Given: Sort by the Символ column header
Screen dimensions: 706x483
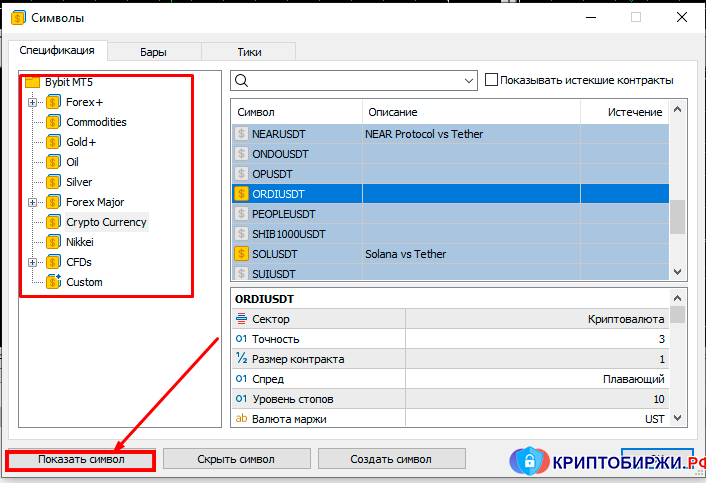Looking at the screenshot, I should point(297,112).
